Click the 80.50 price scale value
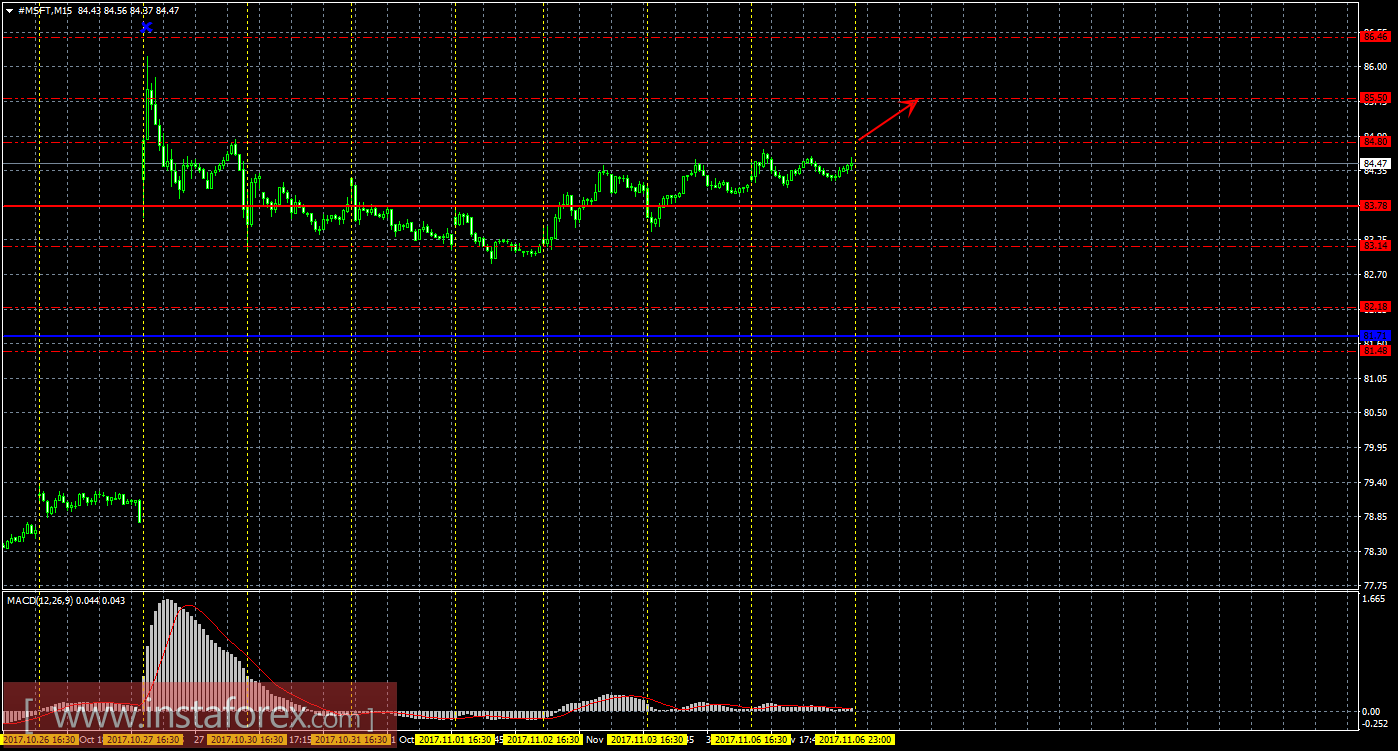This screenshot has width=1398, height=751. tap(1375, 412)
